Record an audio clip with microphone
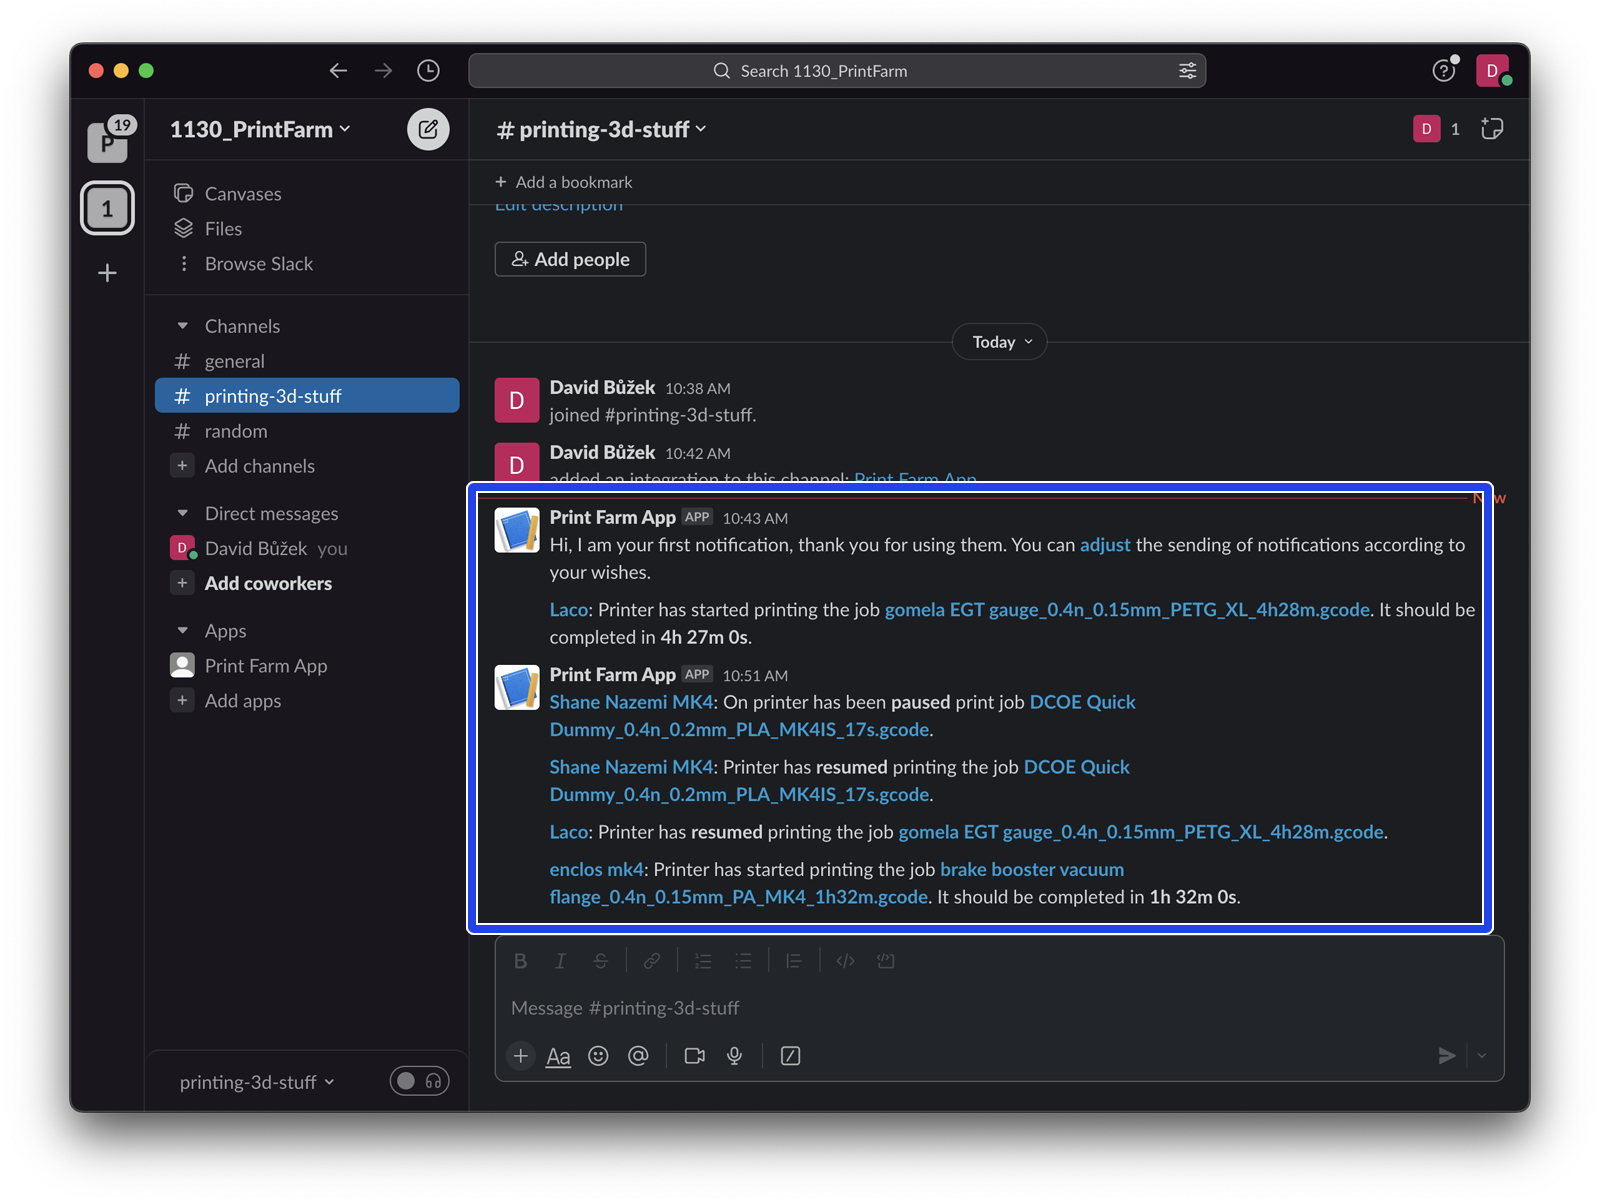The image size is (1600, 1200). (x=734, y=1056)
